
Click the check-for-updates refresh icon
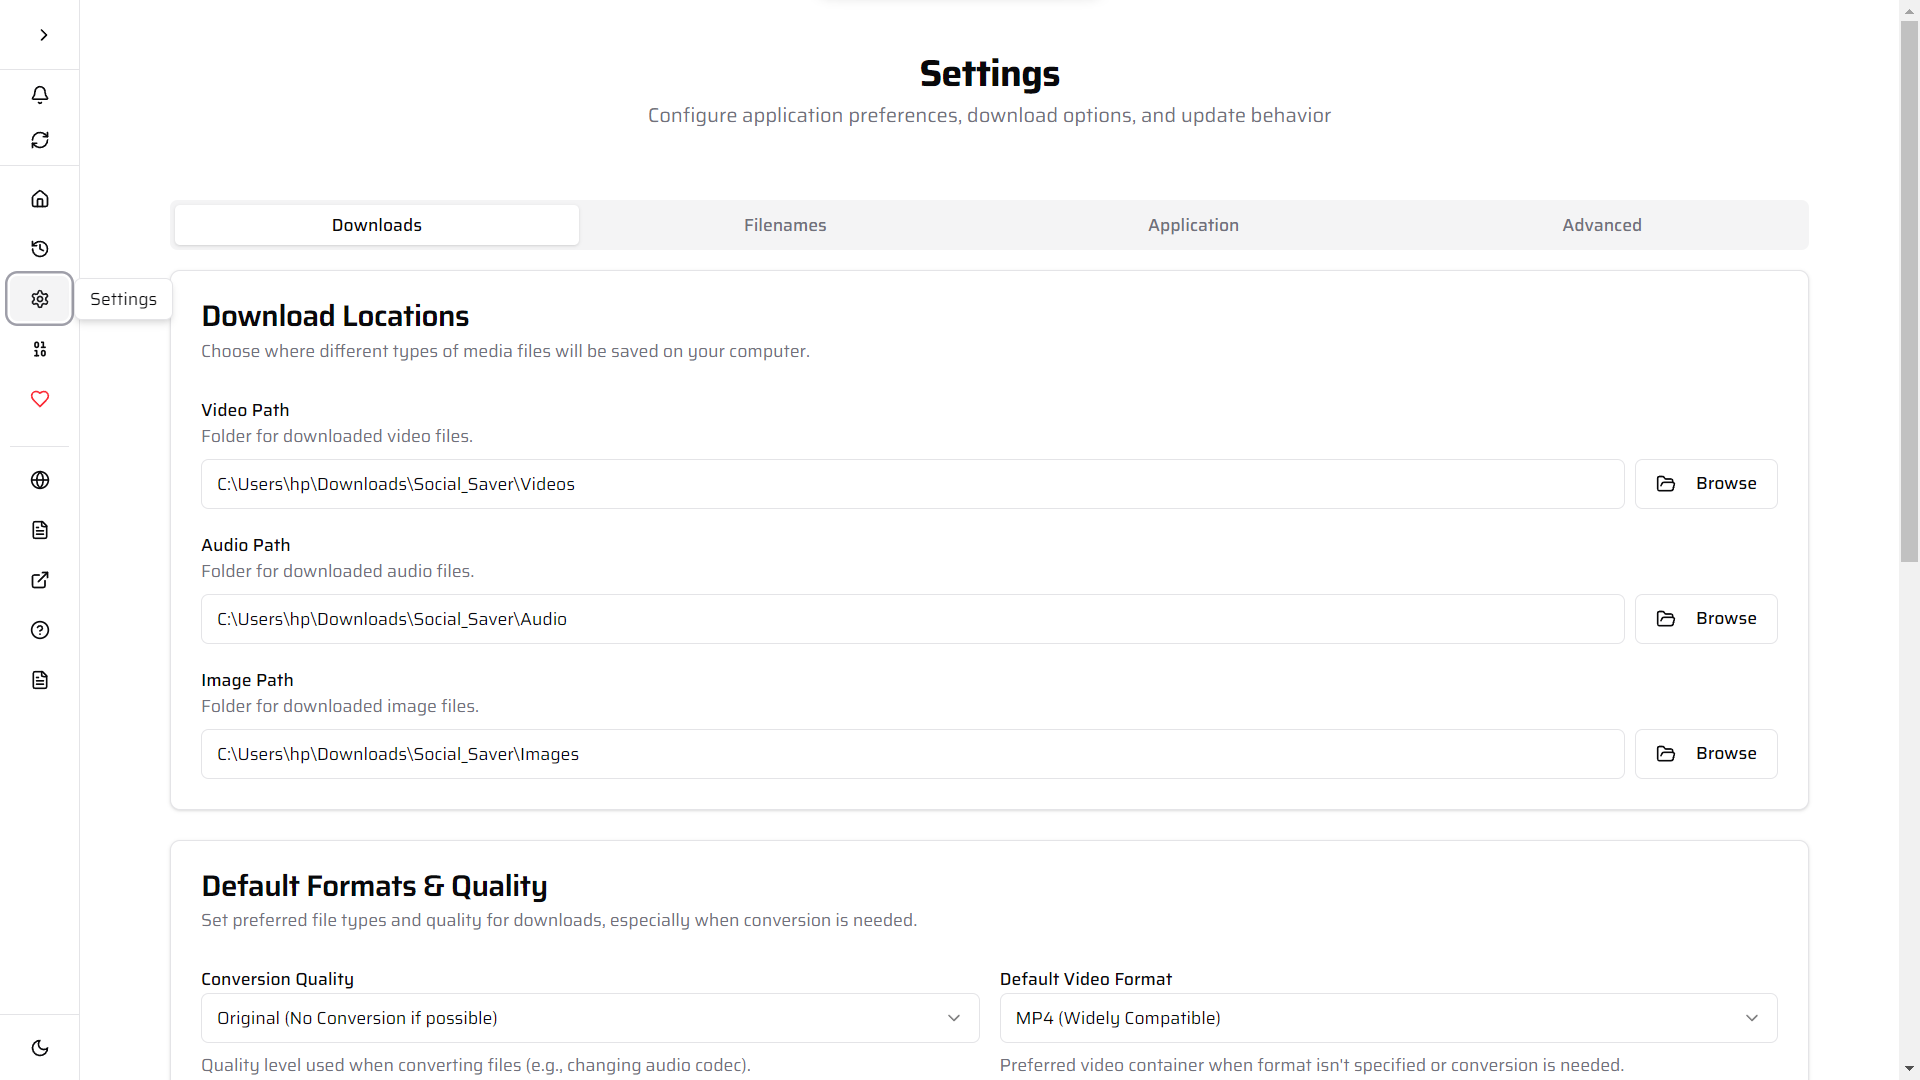click(40, 140)
